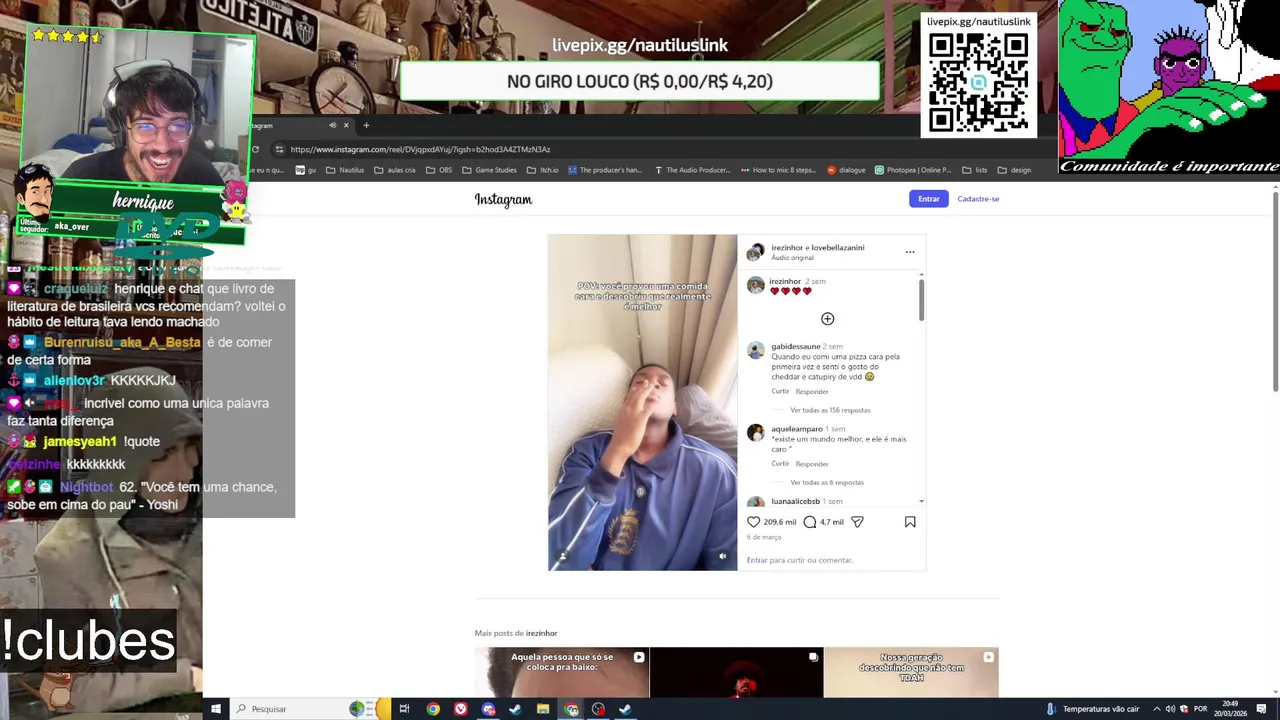This screenshot has height=720, width=1280.
Task: Mute or unmute the reel audio speaker
Action: click(x=723, y=556)
